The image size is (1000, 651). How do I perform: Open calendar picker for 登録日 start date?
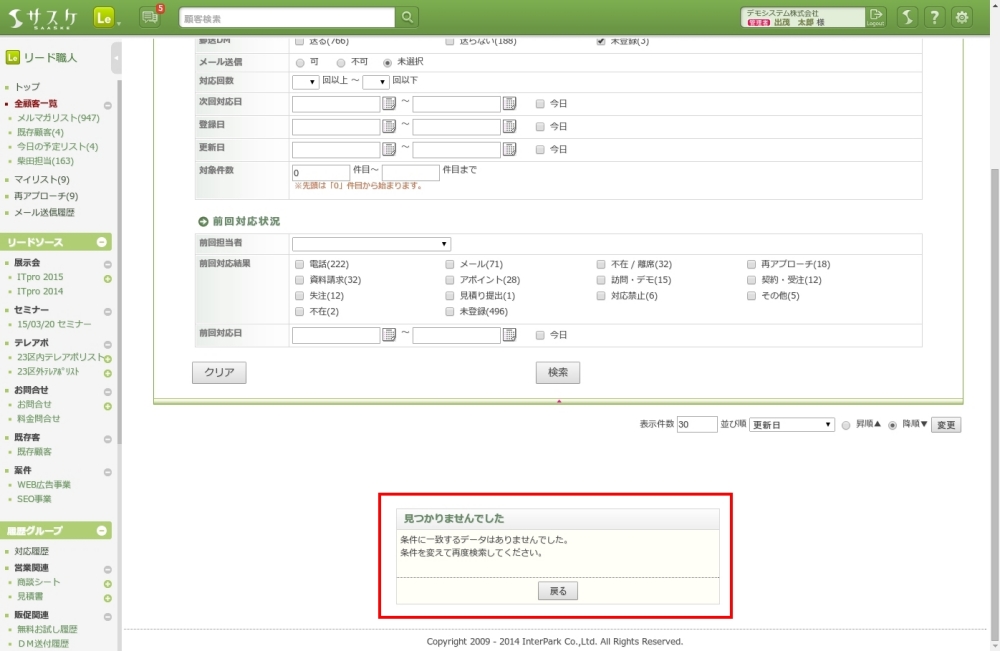pyautogui.click(x=389, y=126)
